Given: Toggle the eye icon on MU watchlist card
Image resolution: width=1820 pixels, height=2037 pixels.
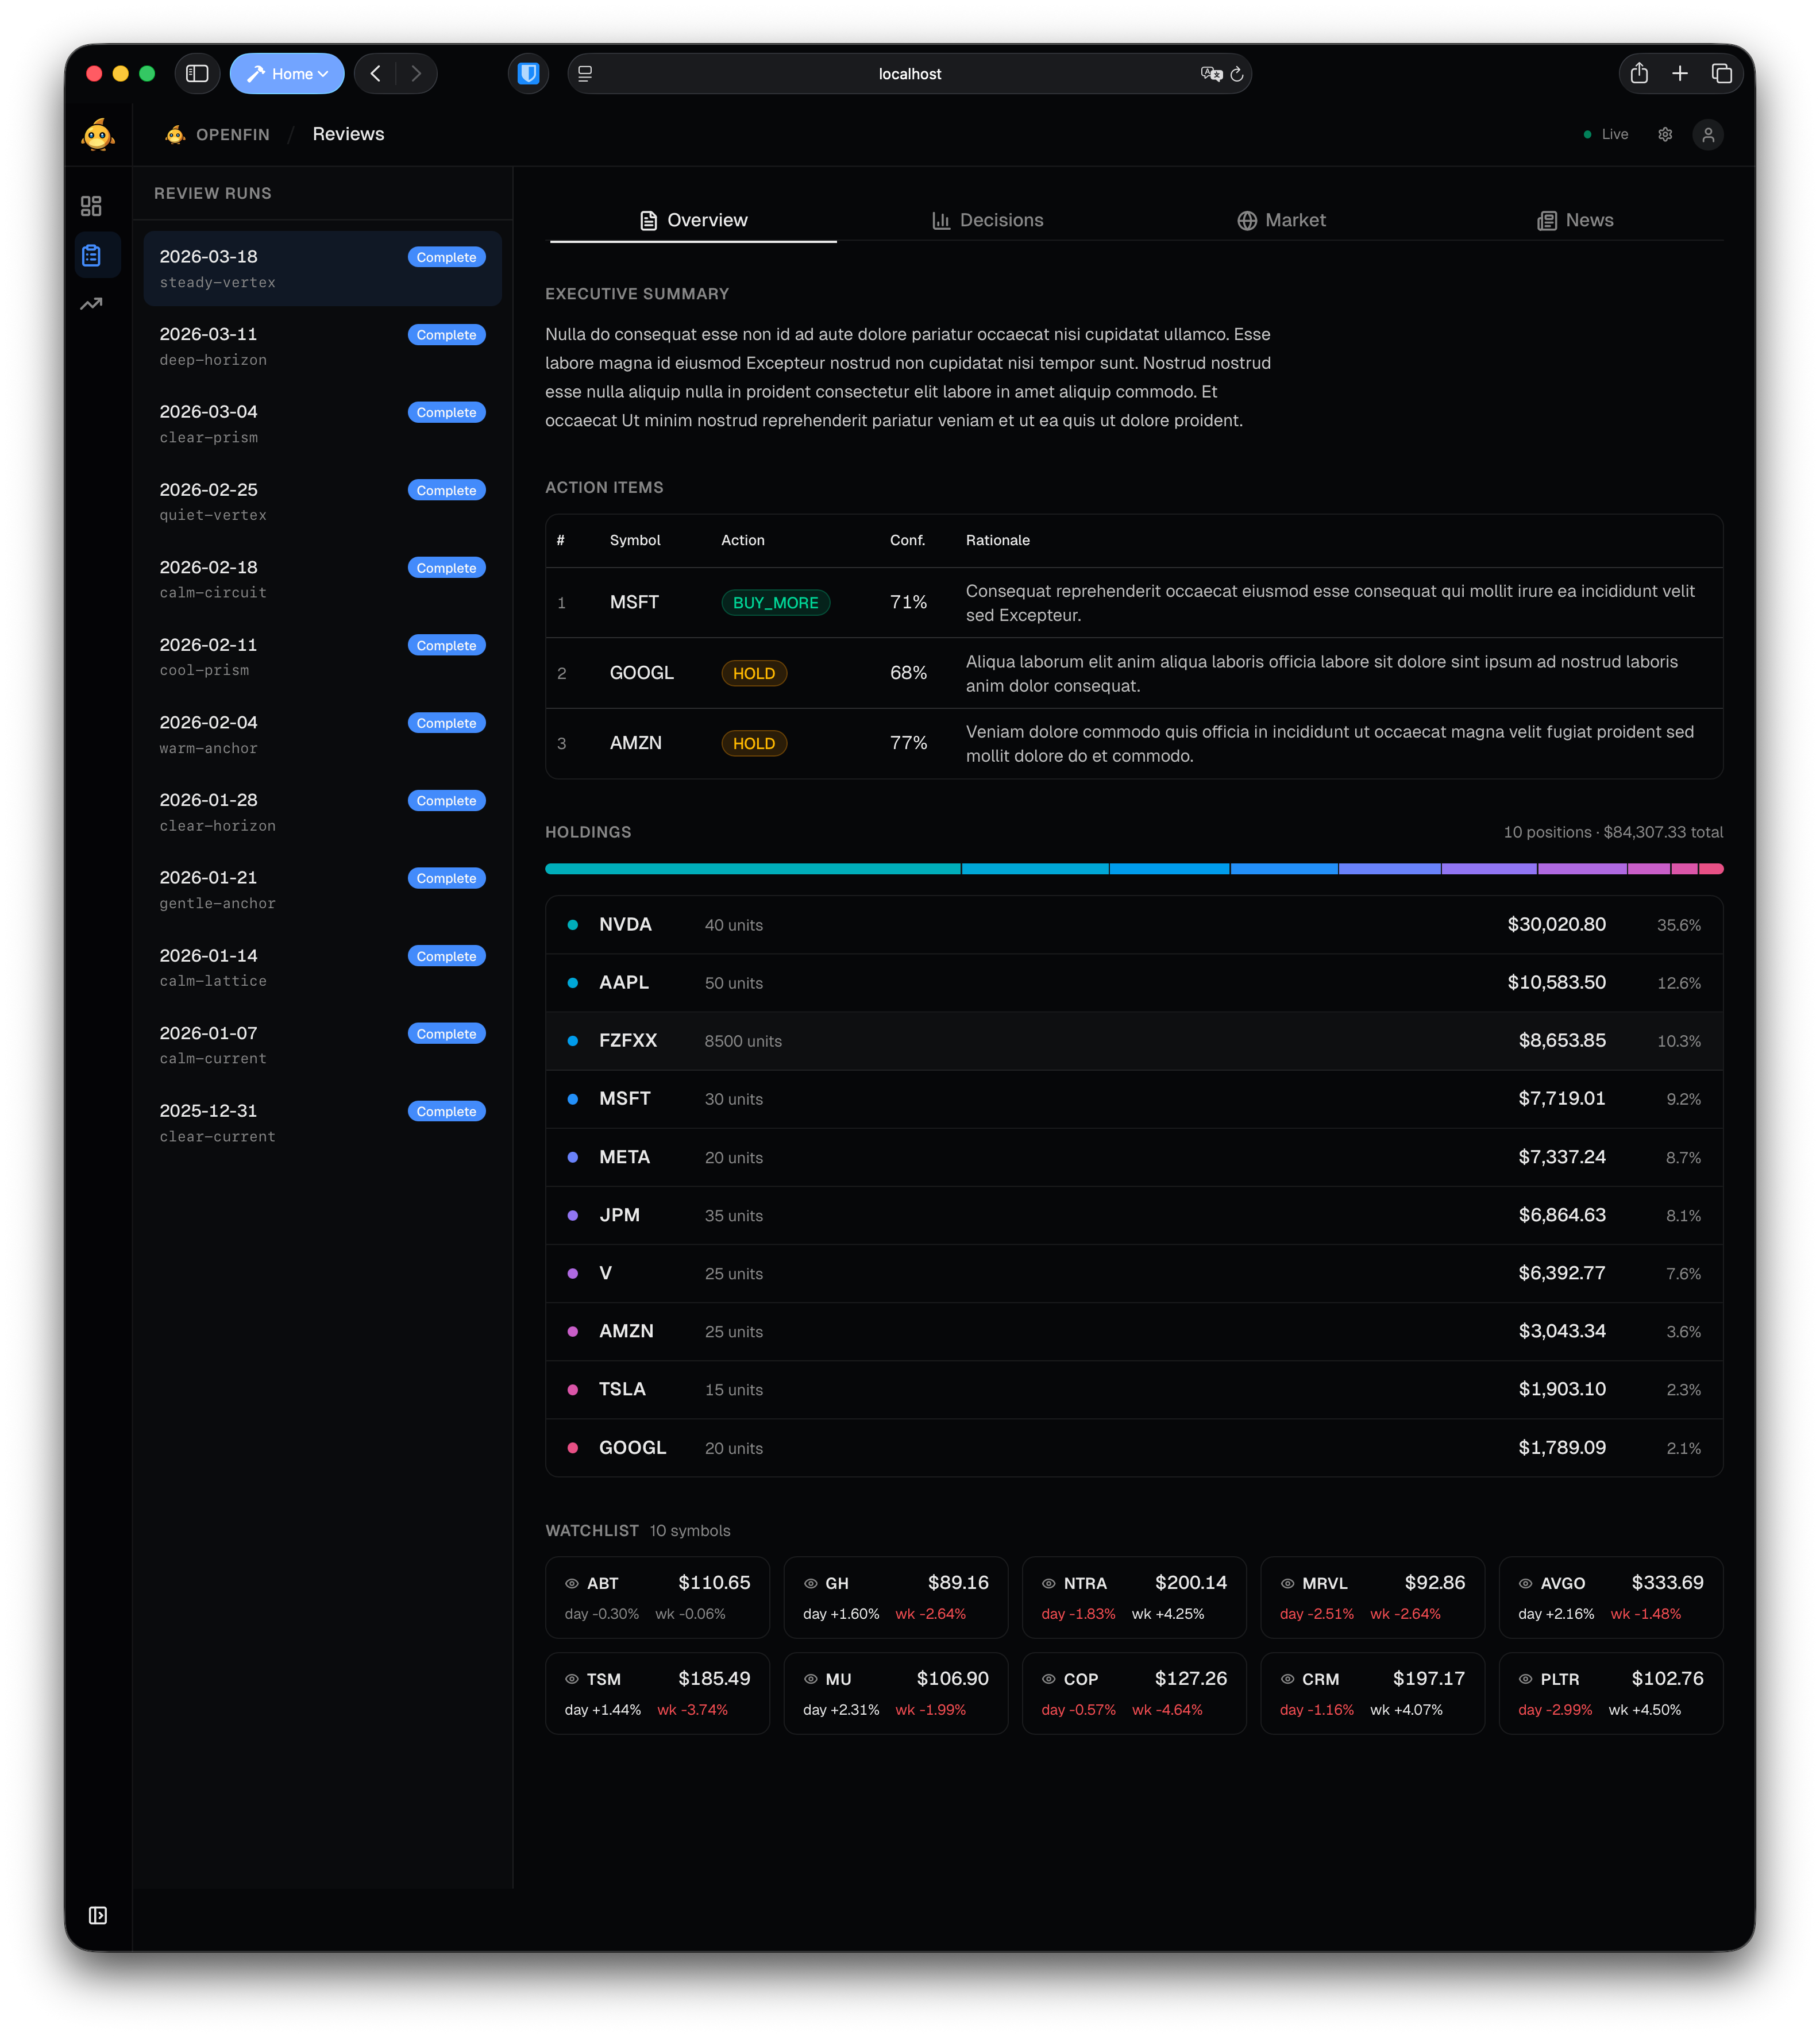Looking at the screenshot, I should [811, 1679].
